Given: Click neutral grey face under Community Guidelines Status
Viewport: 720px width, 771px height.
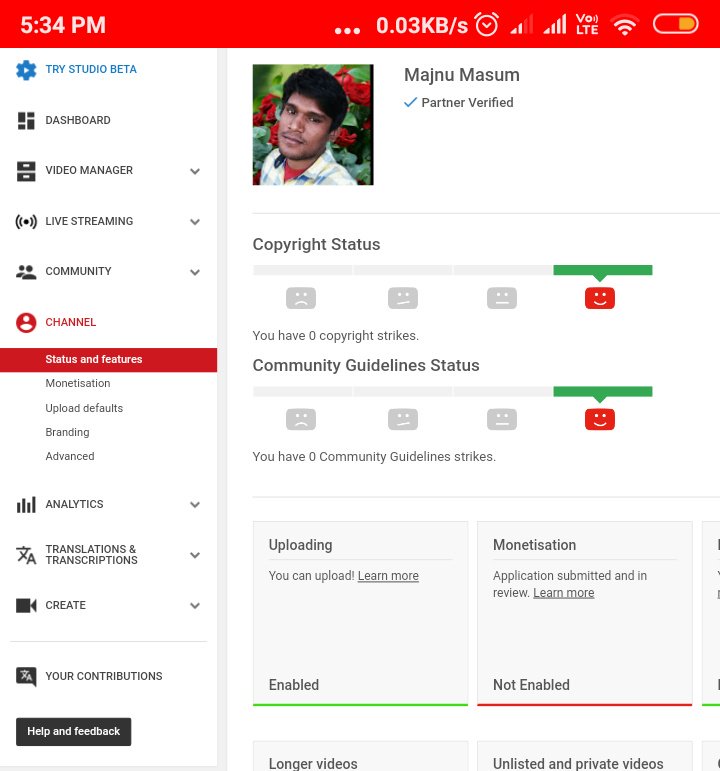Looking at the screenshot, I should (502, 419).
